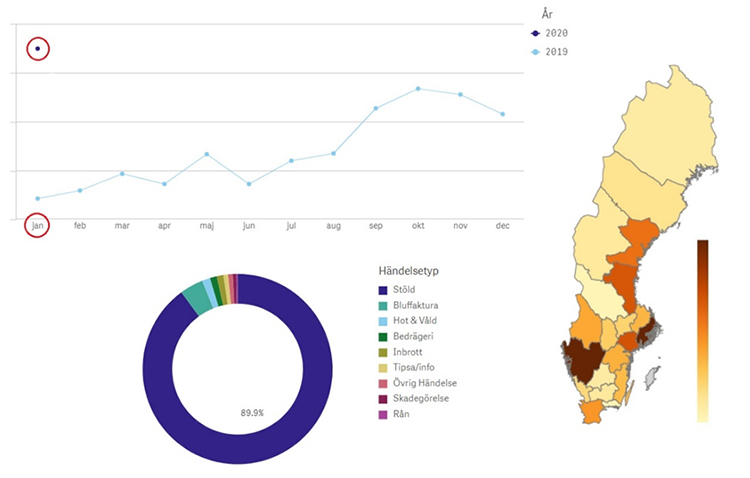Select the circled 2020 January data point
This screenshot has width=750, height=478.
38,48
